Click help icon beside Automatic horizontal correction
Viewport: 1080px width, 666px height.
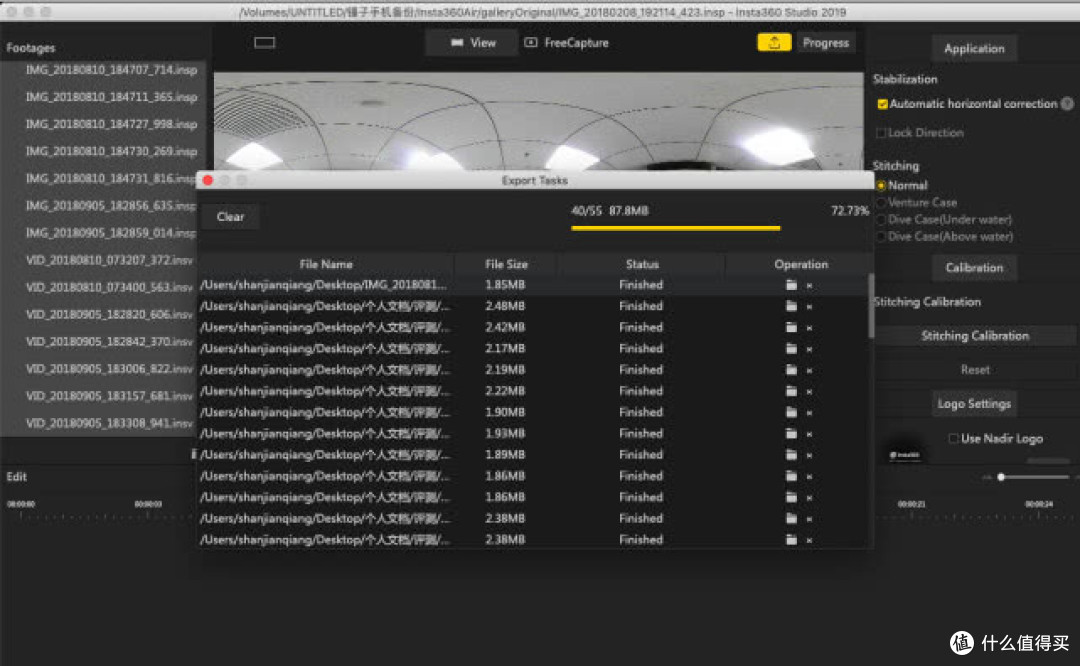pos(1067,104)
